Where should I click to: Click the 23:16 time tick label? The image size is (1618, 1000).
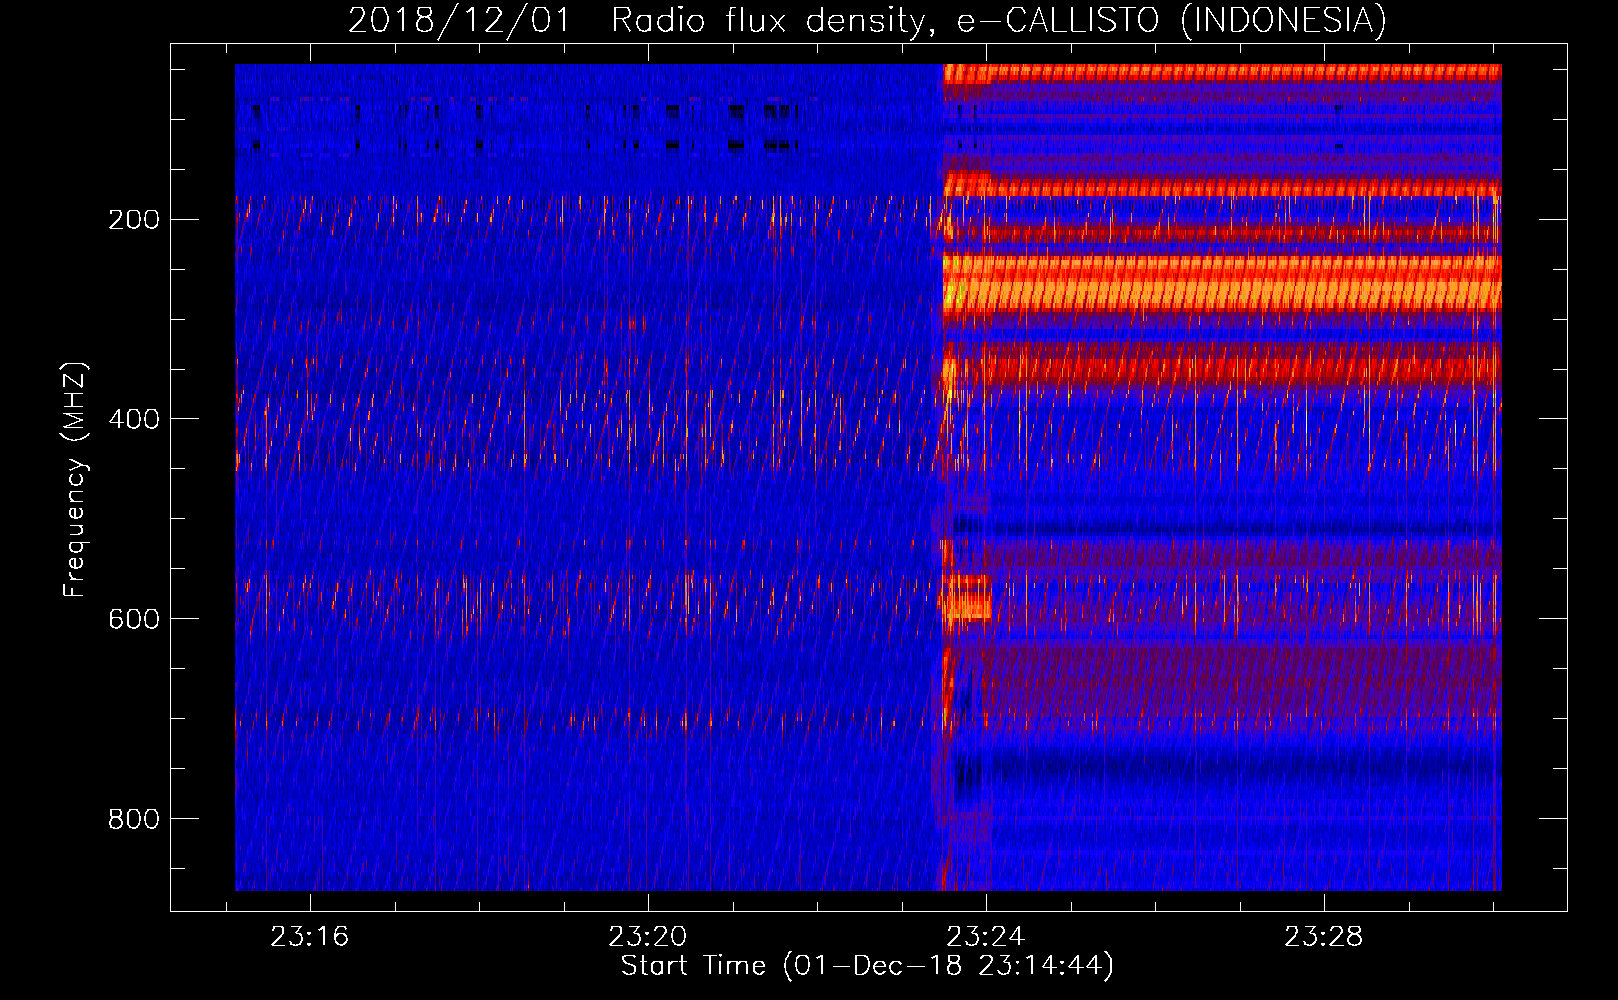310,937
